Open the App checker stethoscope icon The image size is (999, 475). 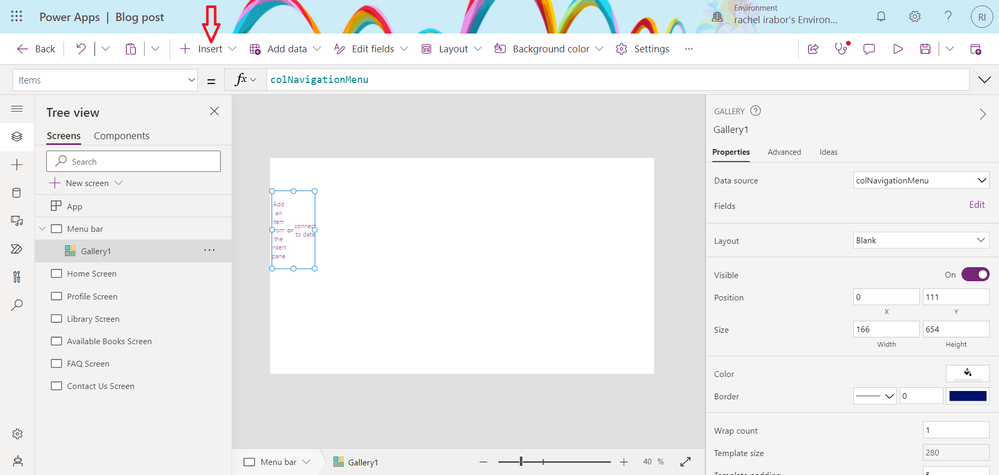click(841, 49)
